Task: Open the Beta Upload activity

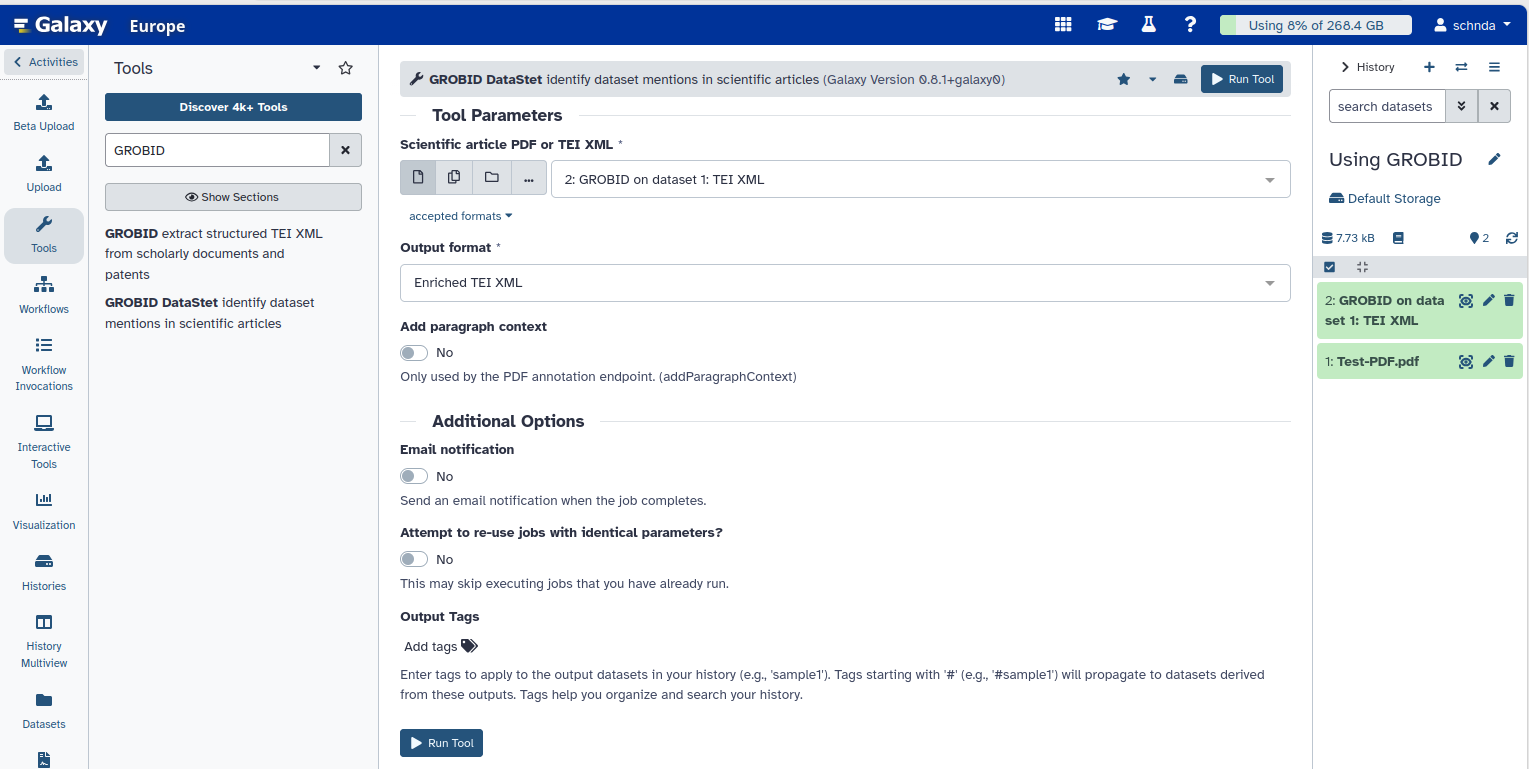Action: pos(44,112)
